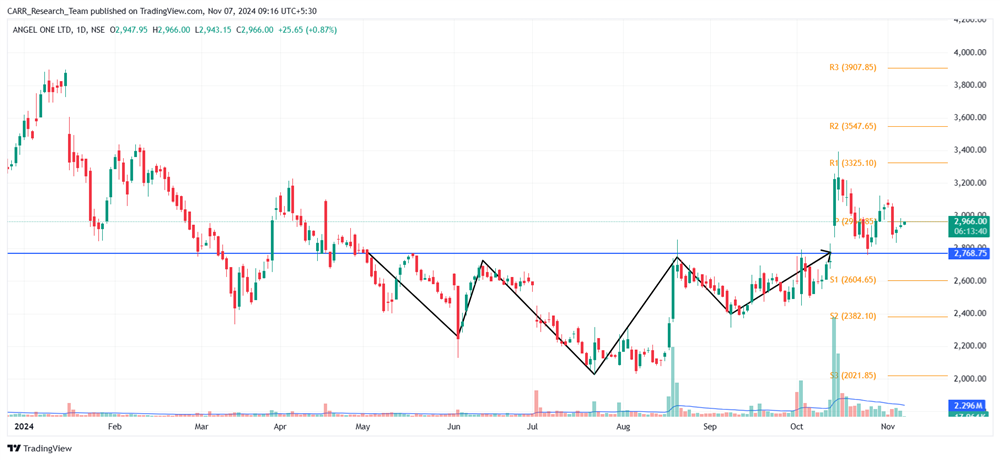Click the Mar label on time axis
This screenshot has height=460, width=1000.
(x=201, y=425)
